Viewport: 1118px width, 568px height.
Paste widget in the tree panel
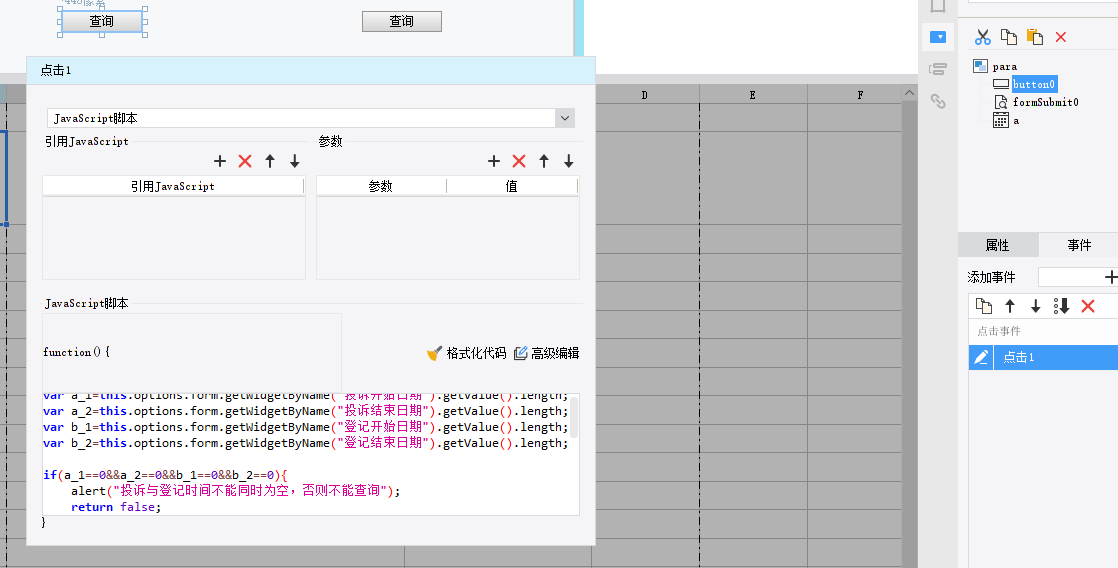coord(1035,37)
